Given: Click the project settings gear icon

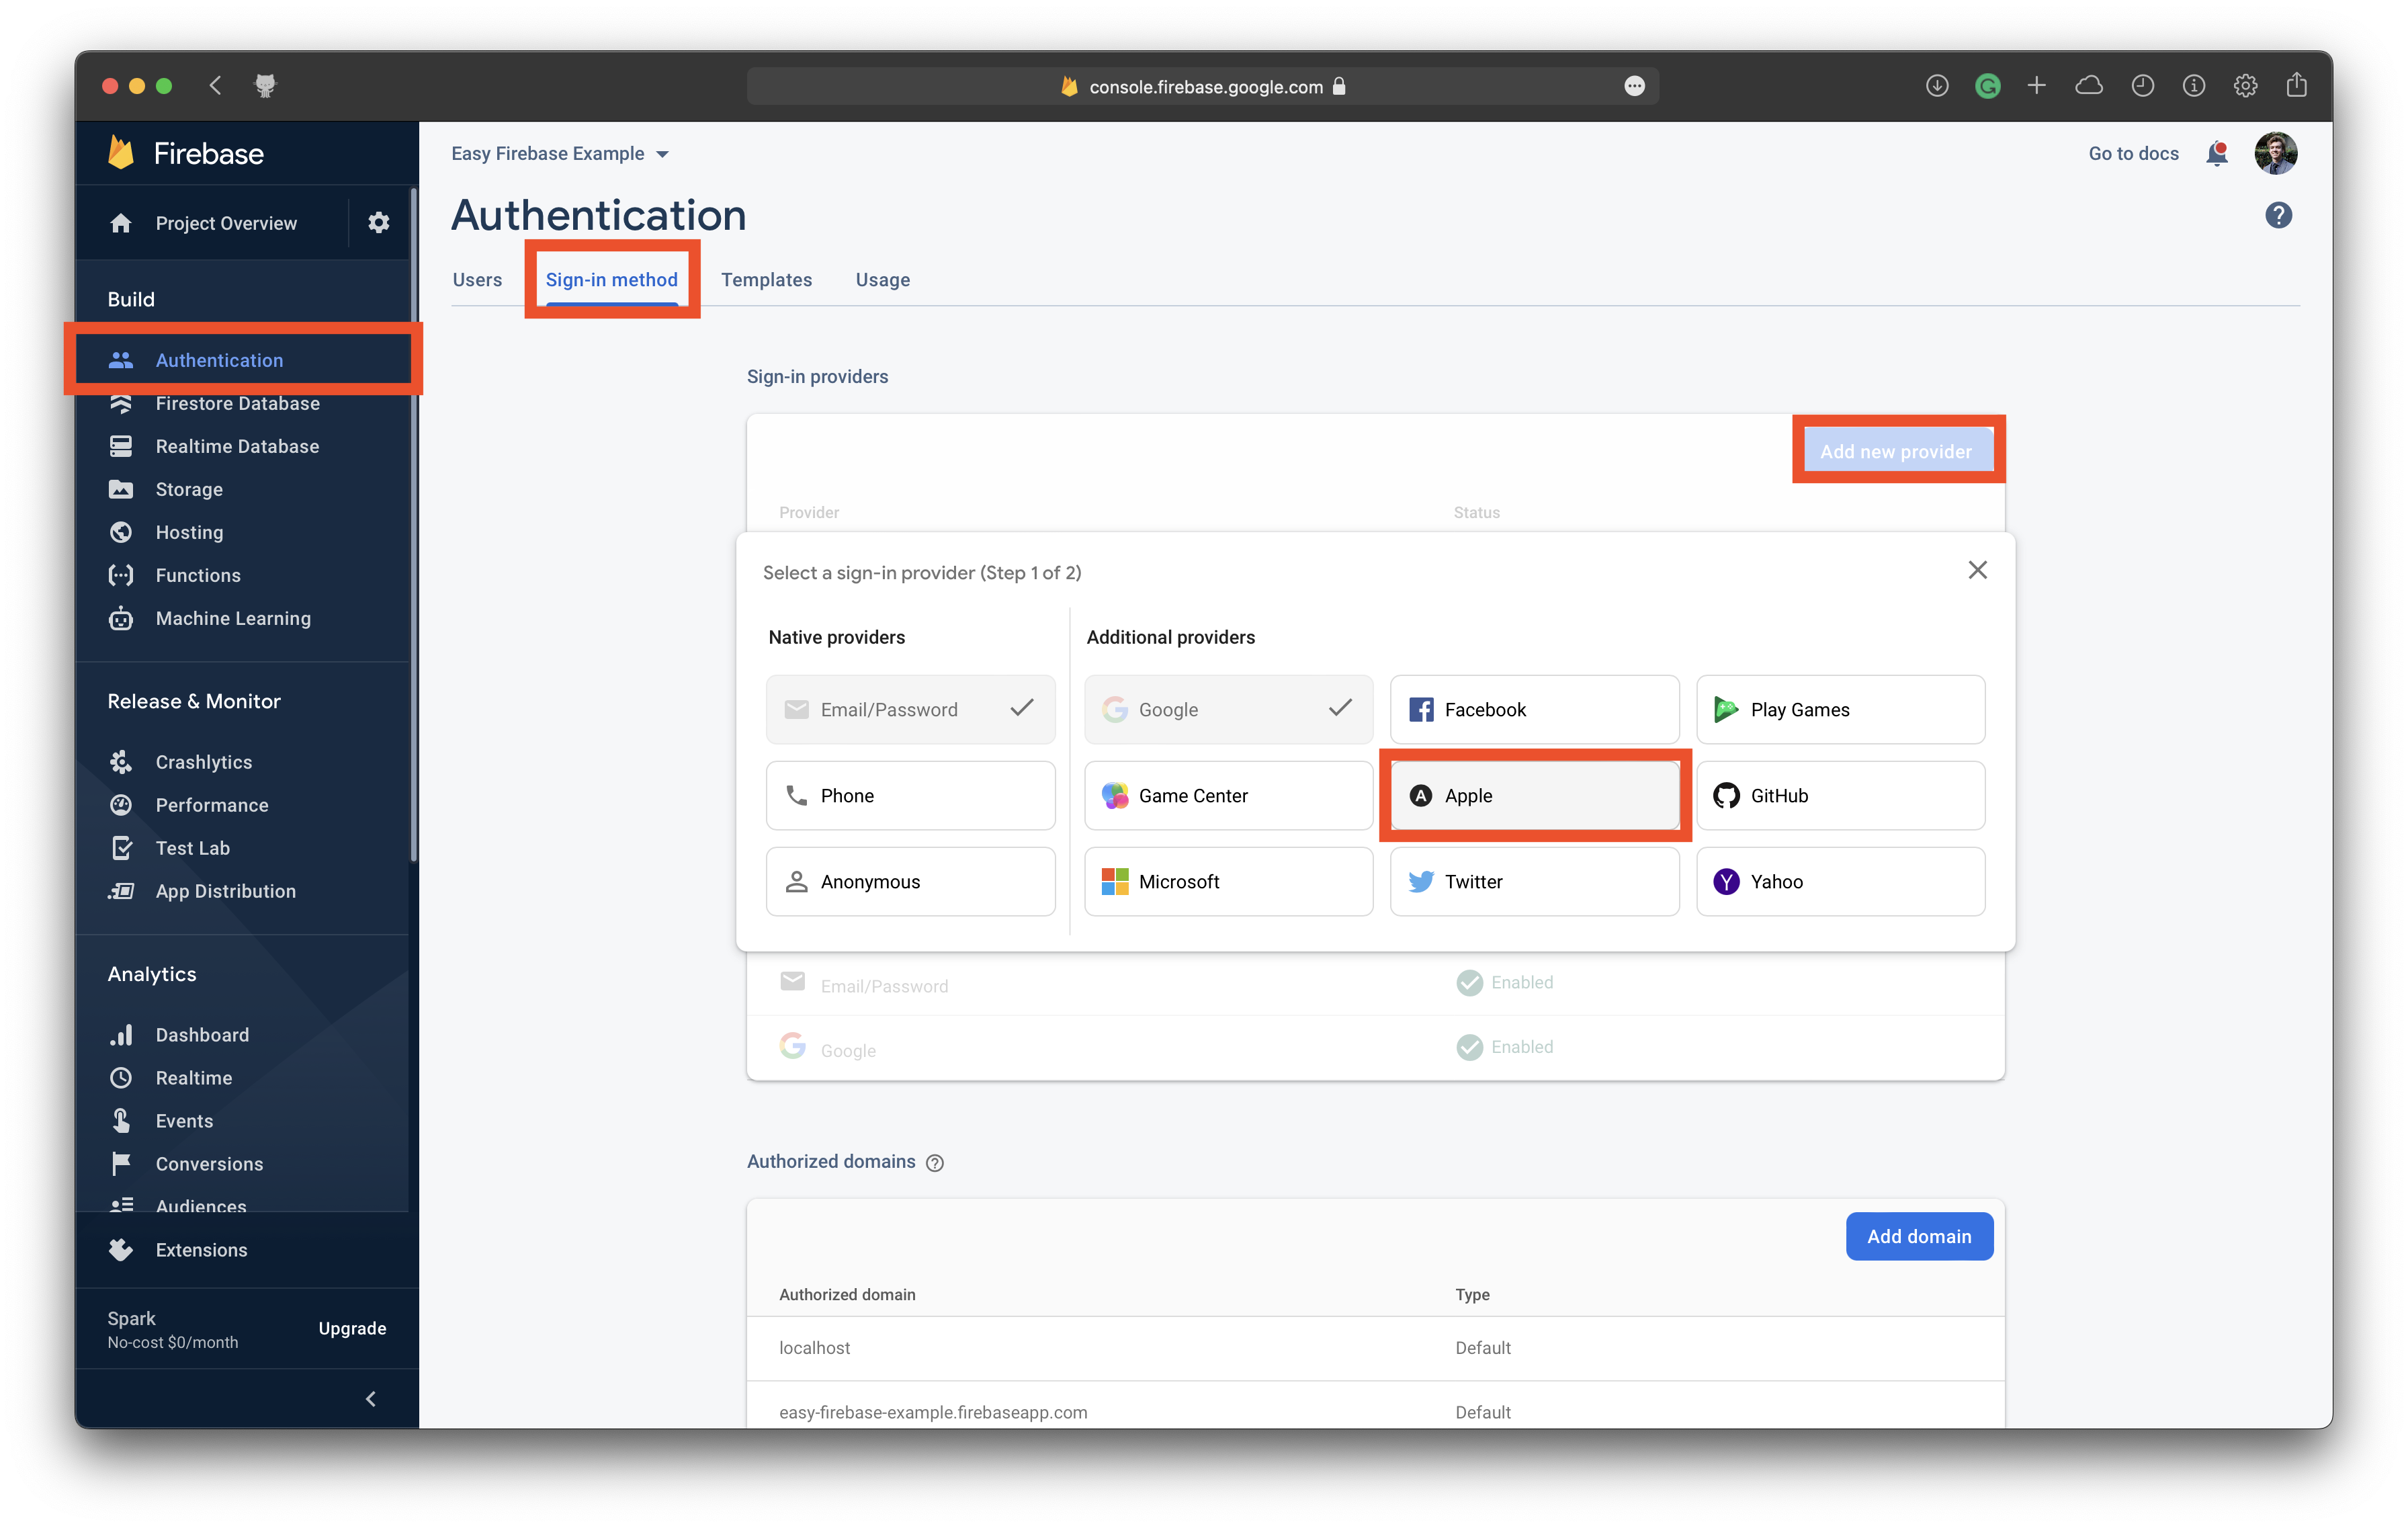Looking at the screenshot, I should coord(378,223).
